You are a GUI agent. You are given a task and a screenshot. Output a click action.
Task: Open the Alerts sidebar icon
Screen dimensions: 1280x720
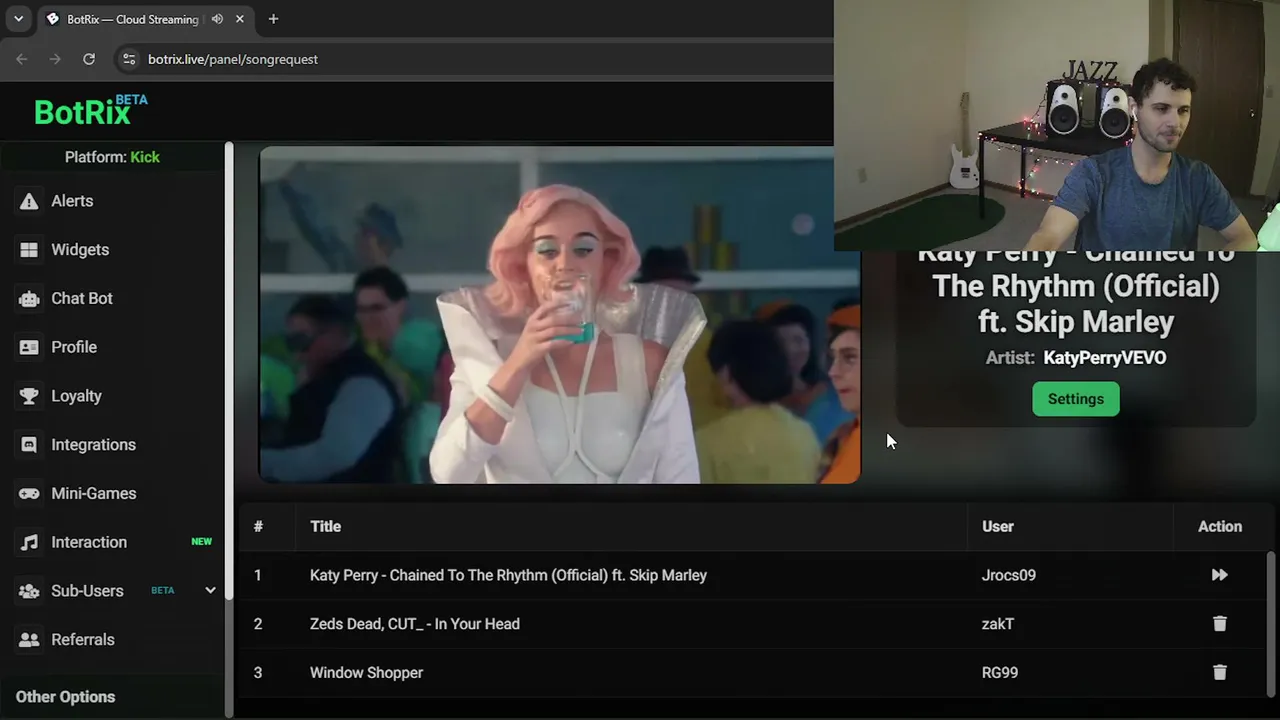click(29, 201)
